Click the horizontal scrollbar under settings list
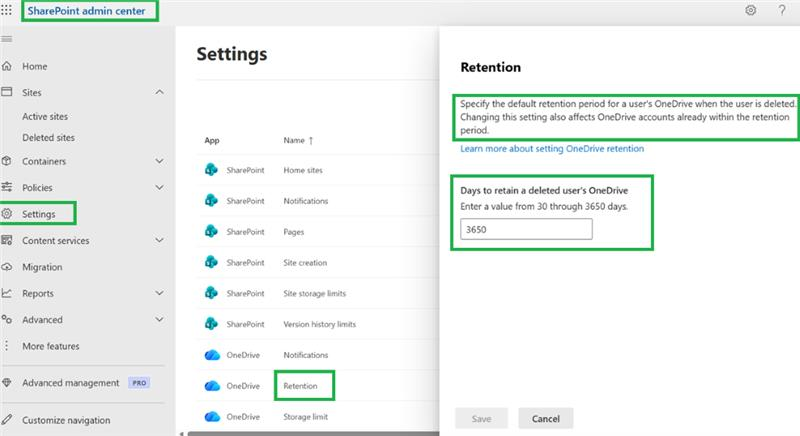Screen dimensions: 800x436 click(312, 433)
